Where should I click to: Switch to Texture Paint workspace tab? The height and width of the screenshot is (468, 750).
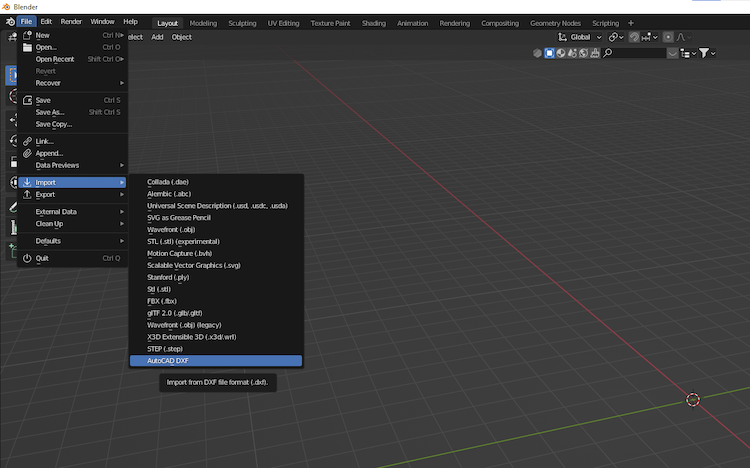click(x=330, y=23)
